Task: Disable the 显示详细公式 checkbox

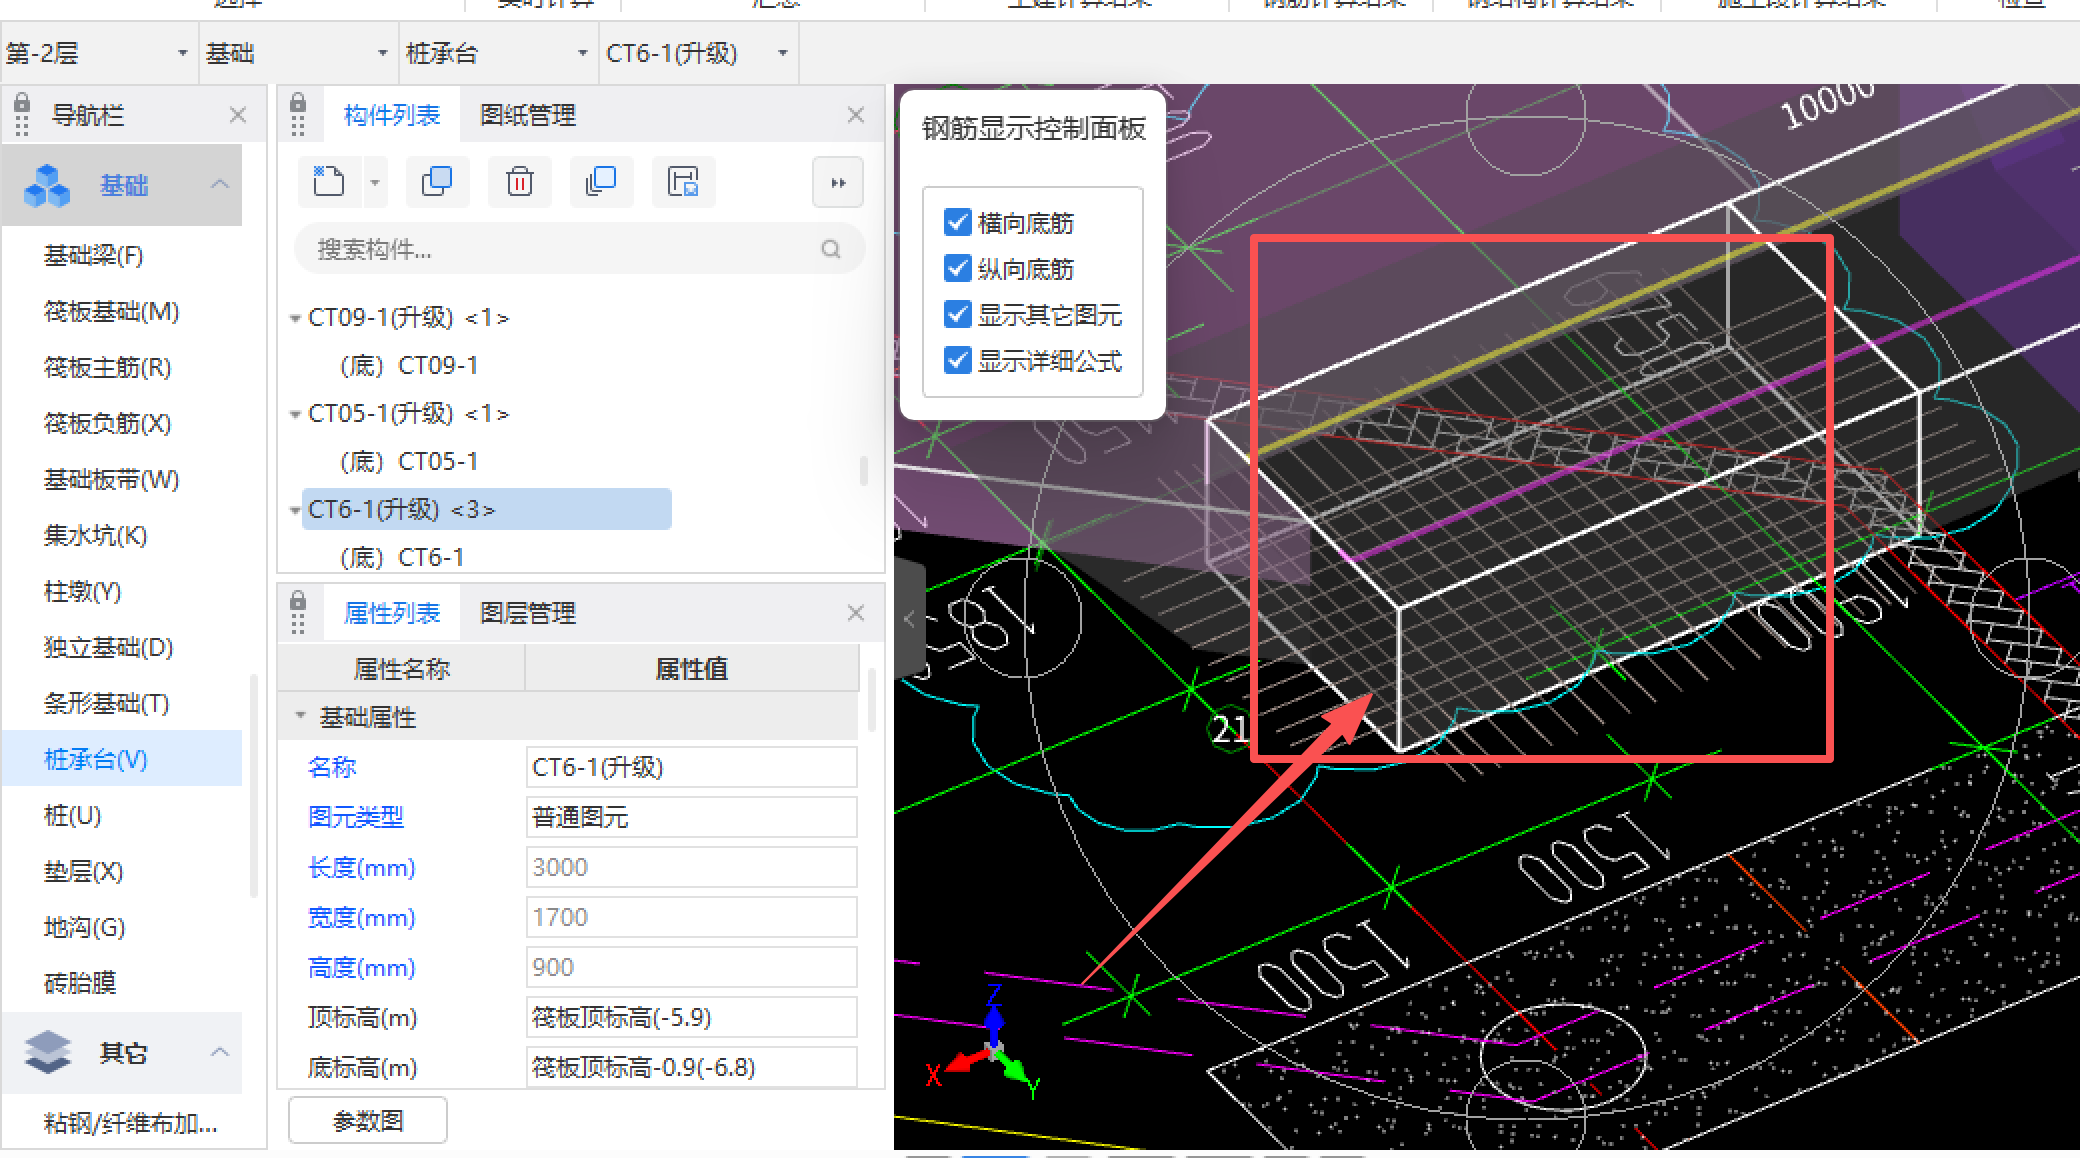Action: (x=957, y=360)
